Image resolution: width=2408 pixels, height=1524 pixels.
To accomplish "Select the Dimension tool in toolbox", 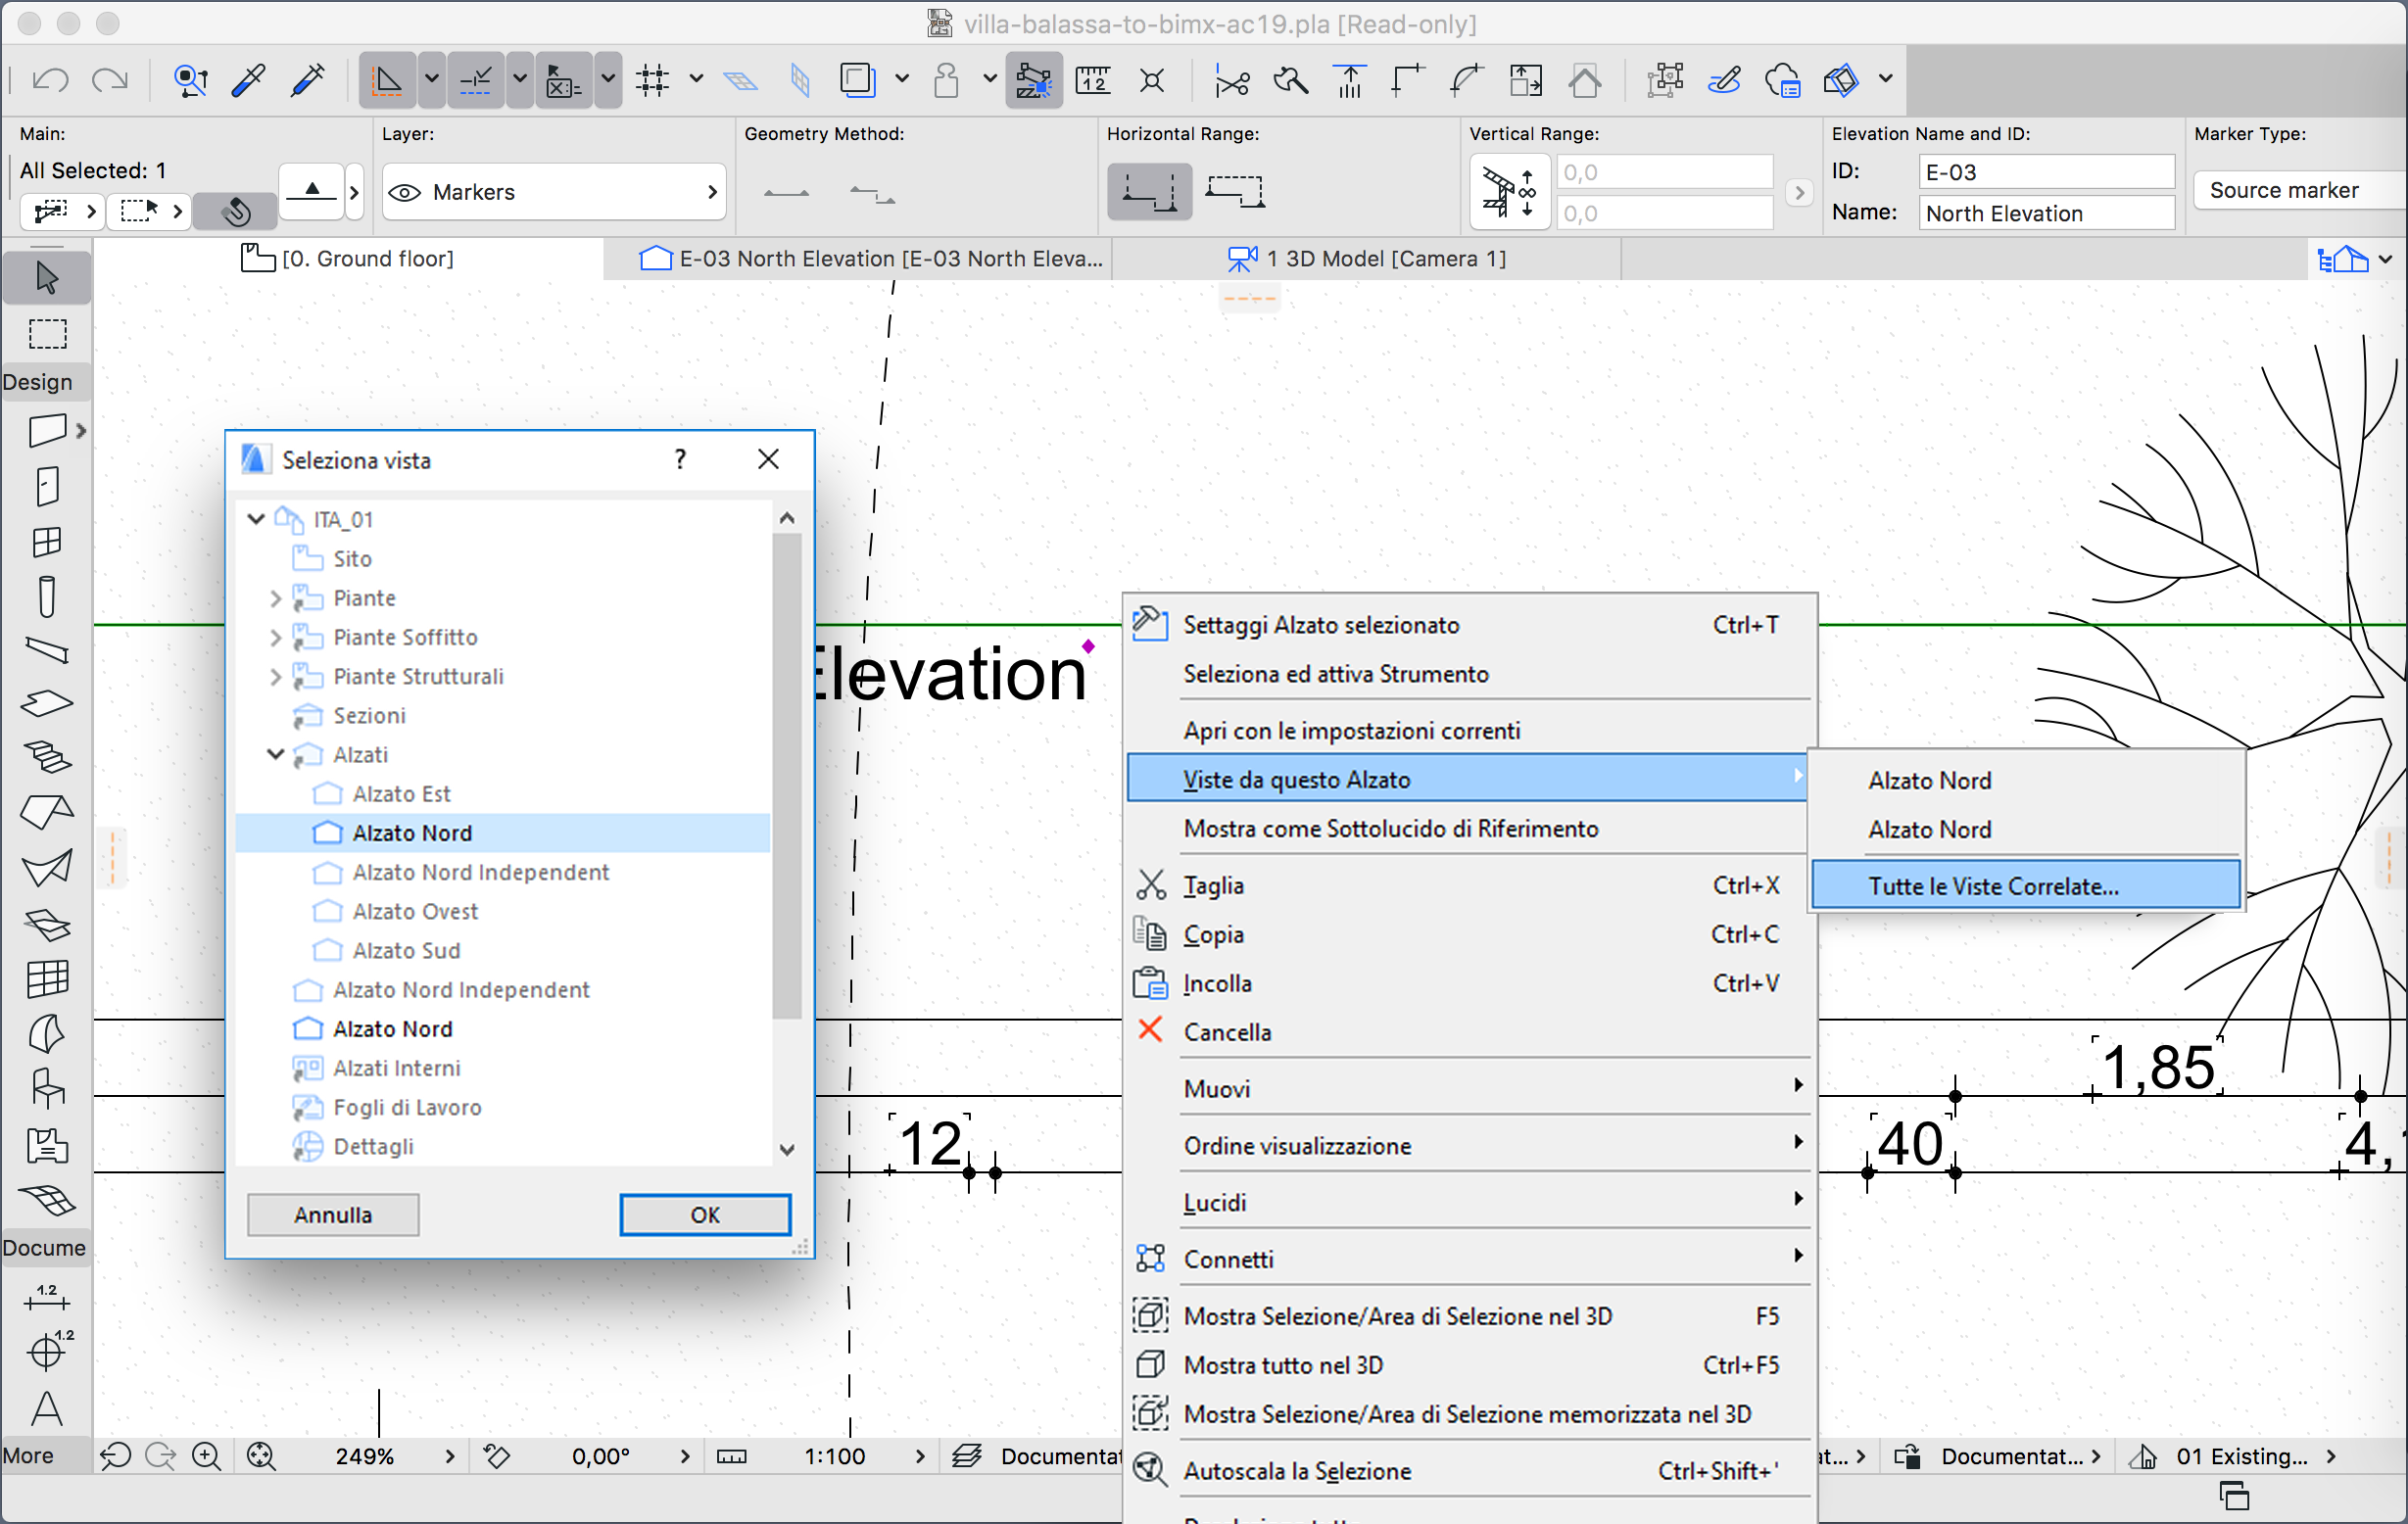I will [46, 1297].
